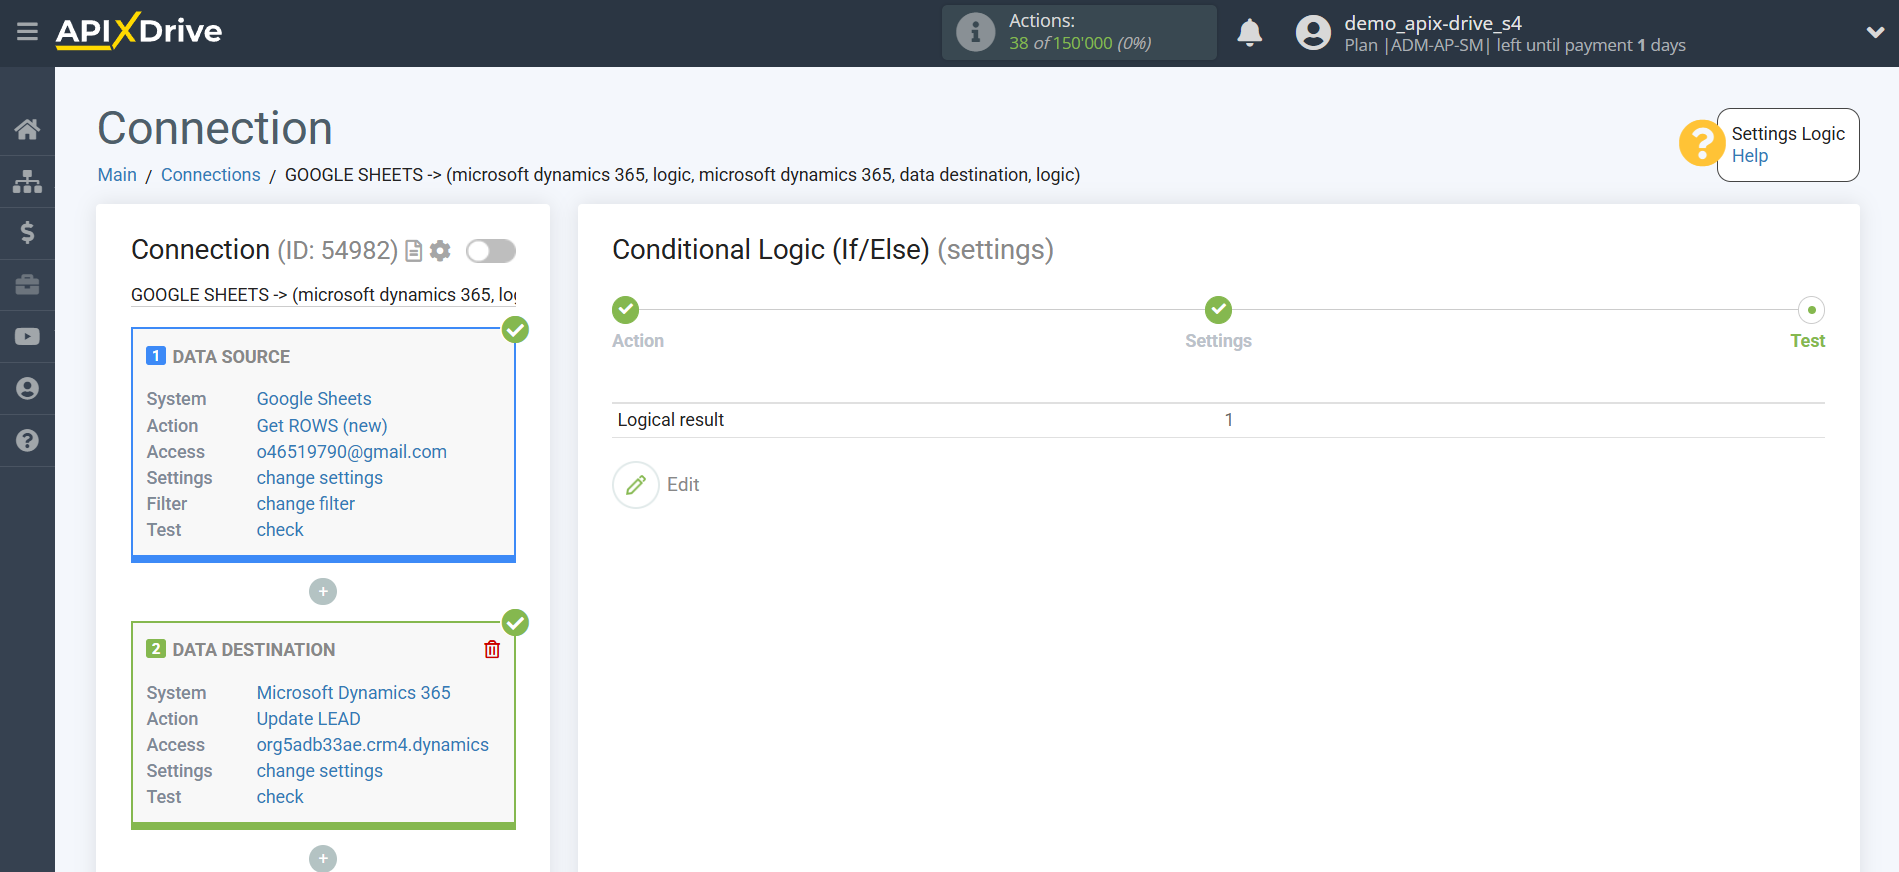Screen dimensions: 1899x872
Task: Click the actions info icon
Action: tap(975, 32)
